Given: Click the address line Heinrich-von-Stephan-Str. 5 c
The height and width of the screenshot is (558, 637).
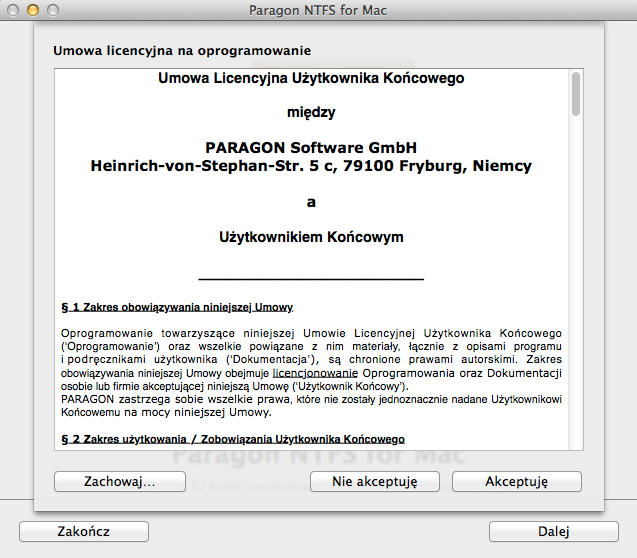Looking at the screenshot, I should 214,166.
